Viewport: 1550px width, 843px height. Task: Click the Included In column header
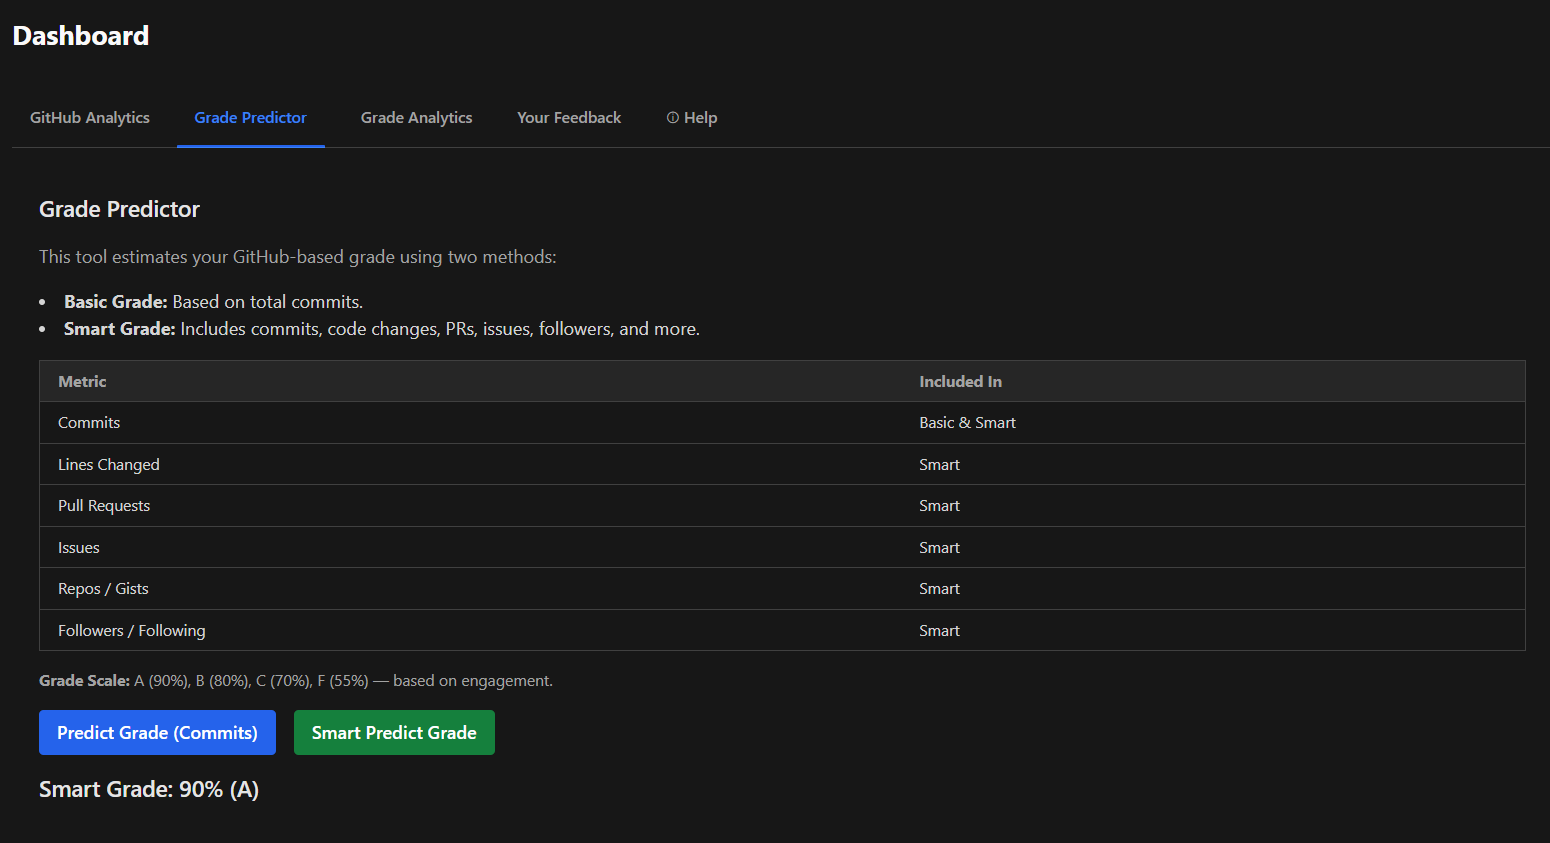pos(960,382)
